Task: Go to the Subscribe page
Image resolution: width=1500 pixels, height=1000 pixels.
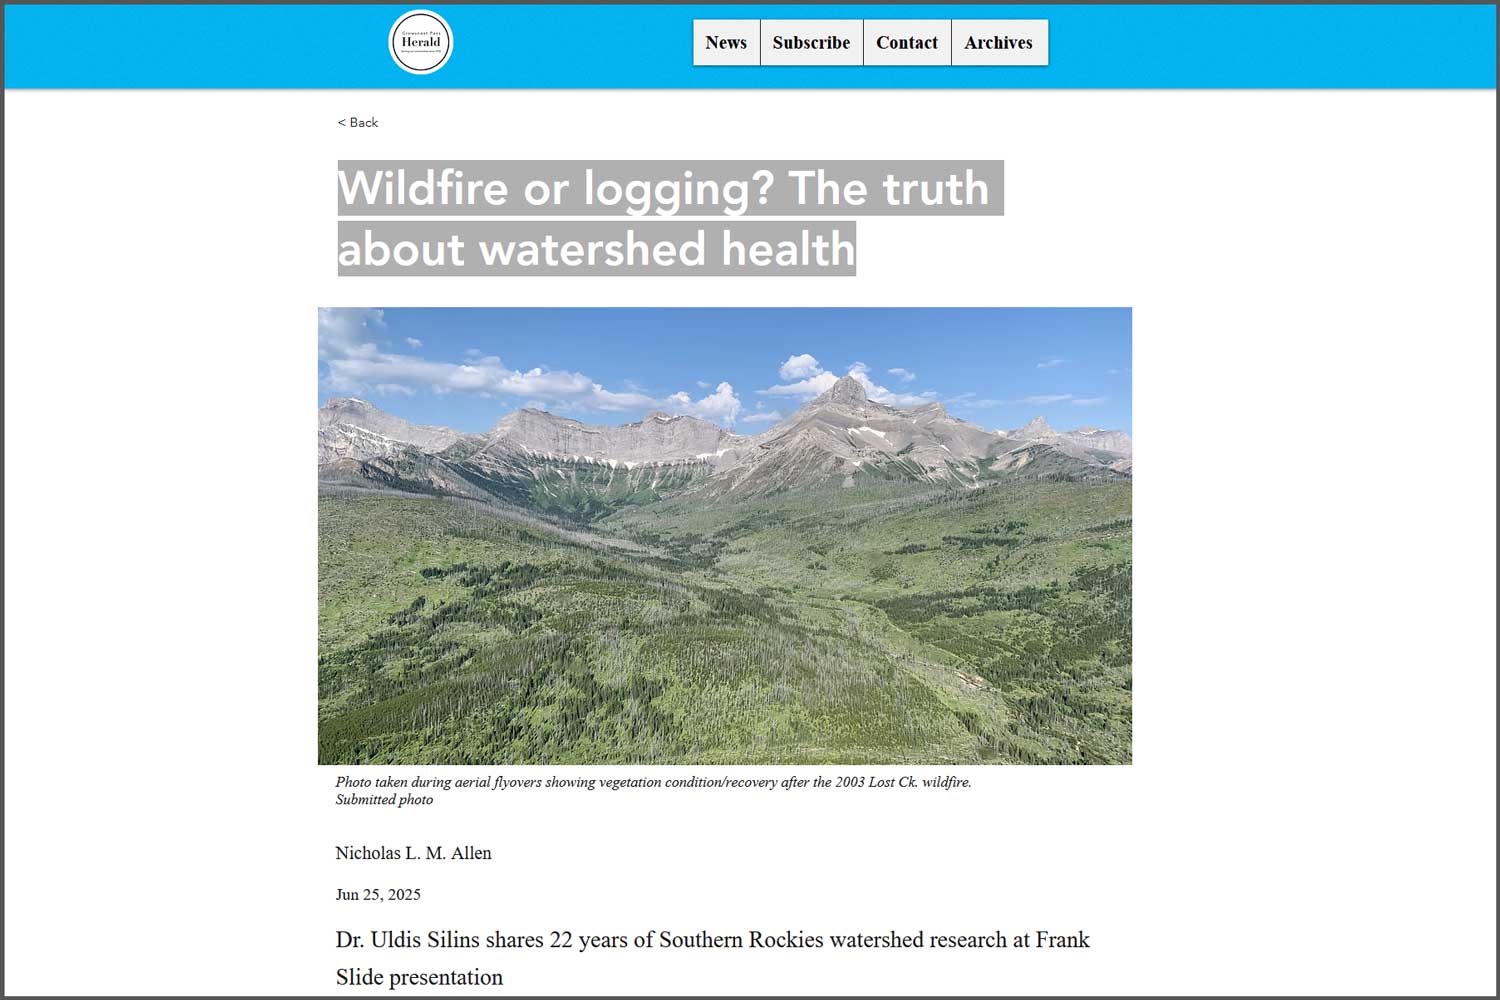Action: tap(811, 43)
